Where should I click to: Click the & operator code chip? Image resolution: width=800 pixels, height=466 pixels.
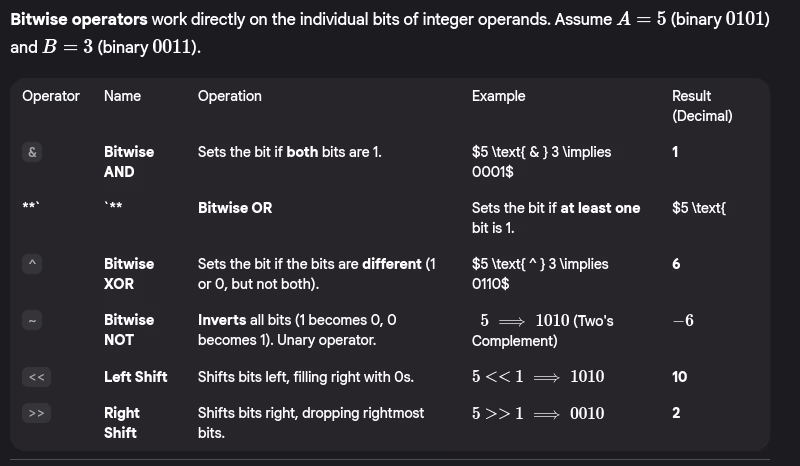pyautogui.click(x=33, y=152)
